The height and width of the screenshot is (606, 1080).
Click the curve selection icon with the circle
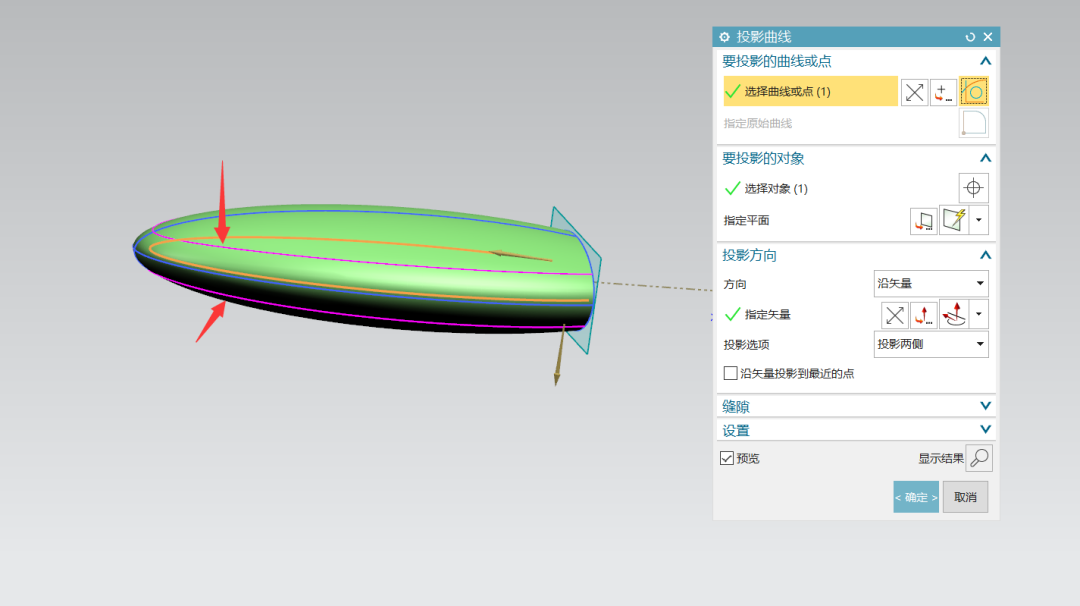973,92
